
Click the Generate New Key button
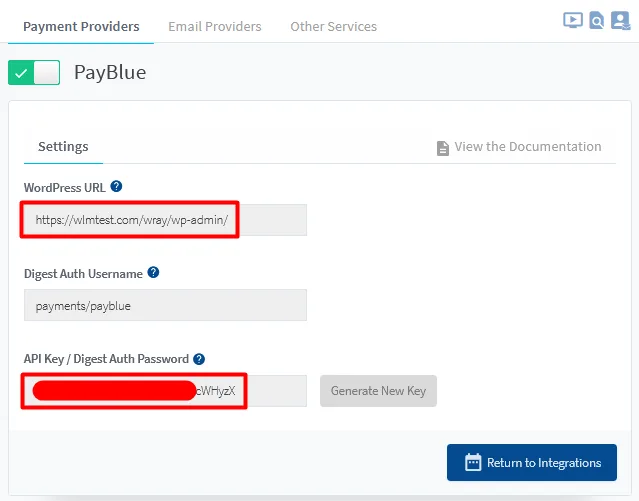coord(378,391)
